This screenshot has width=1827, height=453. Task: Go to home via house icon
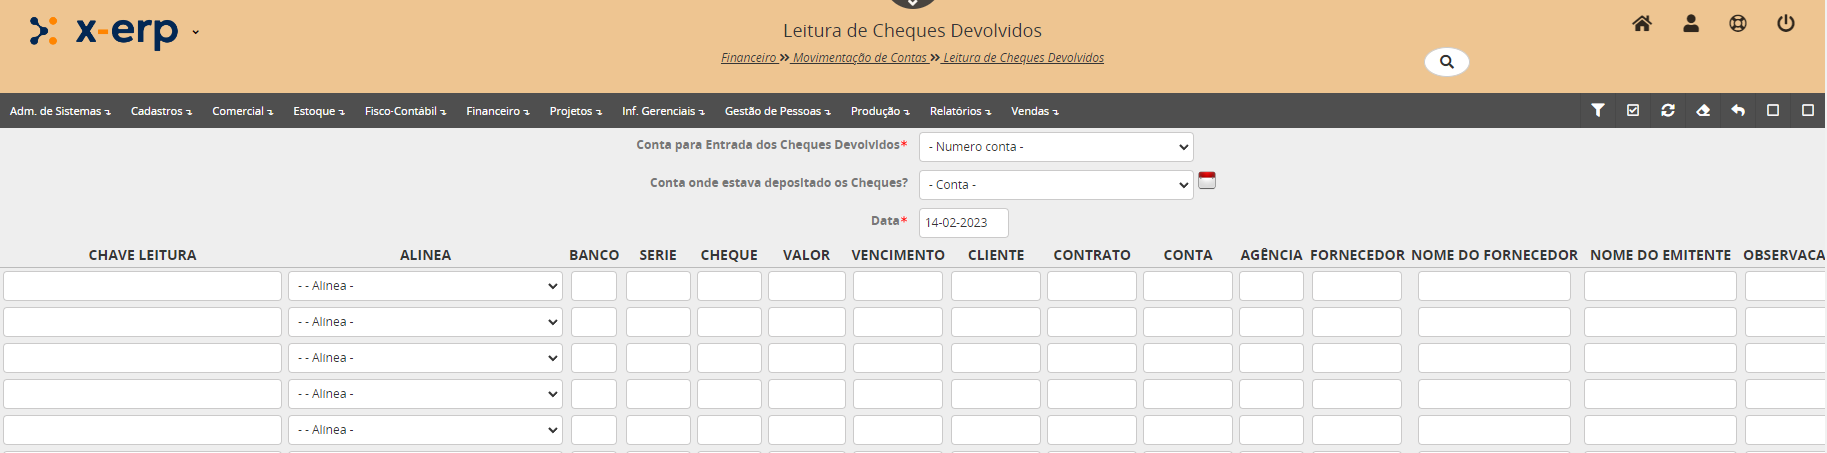[1642, 24]
